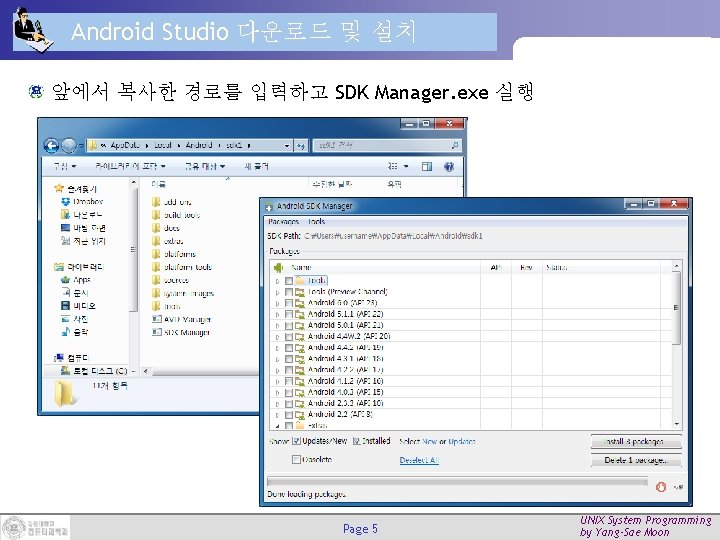The image size is (720, 540).
Task: Check the Android 4.4W.2 (API 20) checkbox
Action: (289, 337)
